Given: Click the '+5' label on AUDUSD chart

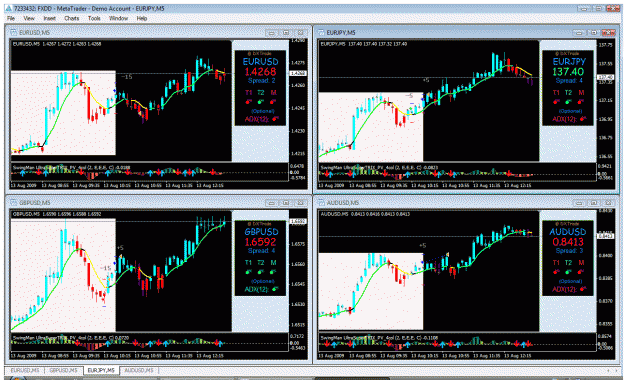Looking at the screenshot, I should (x=423, y=245).
